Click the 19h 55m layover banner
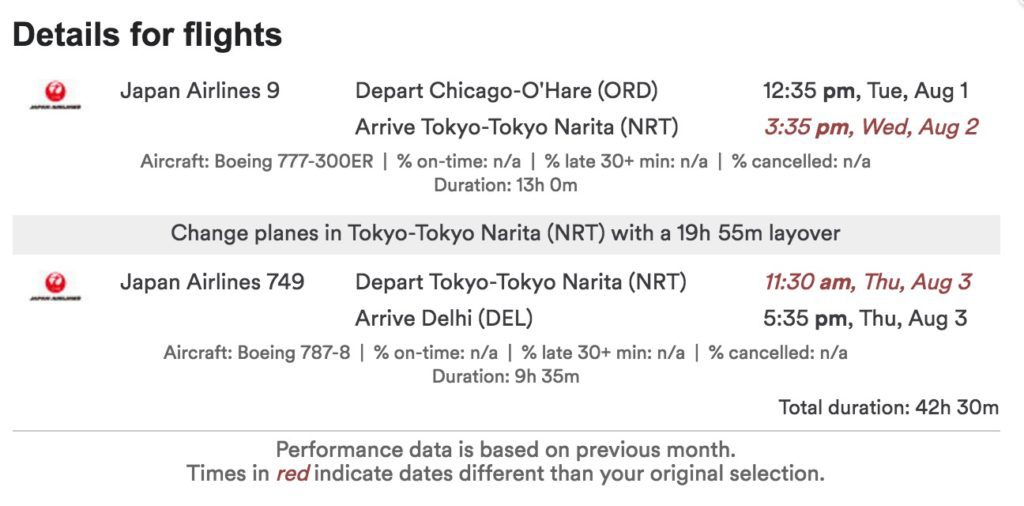Viewport: 1024px width, 506px height. [505, 234]
